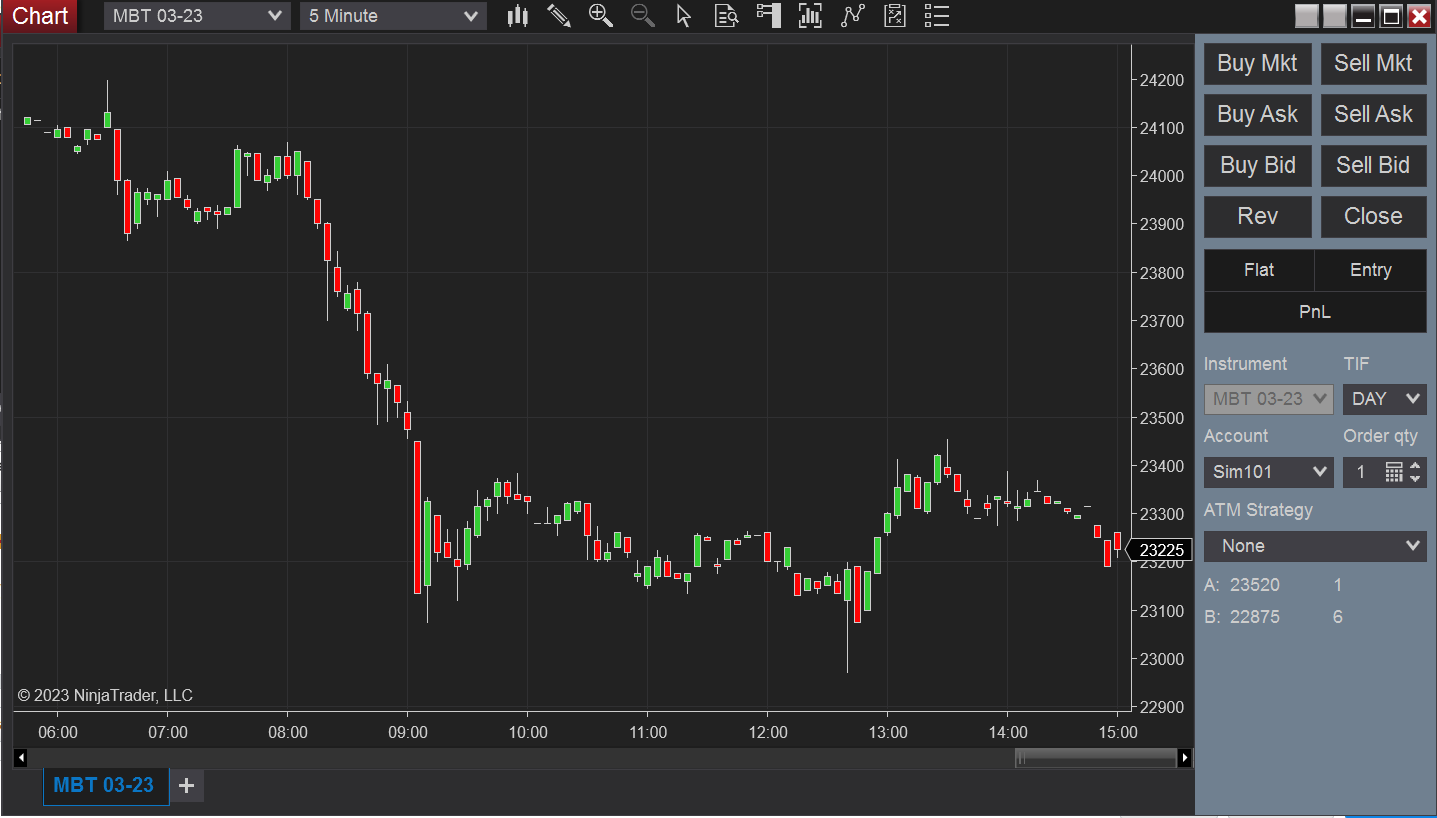Open the Sim101 account dropdown

pyautogui.click(x=1268, y=471)
